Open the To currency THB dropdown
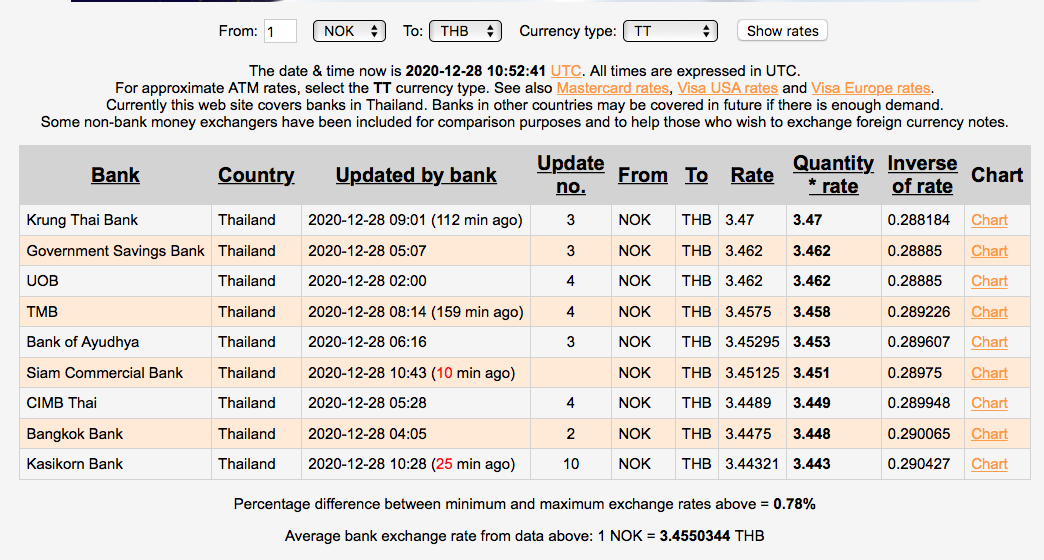This screenshot has width=1044, height=560. [464, 31]
